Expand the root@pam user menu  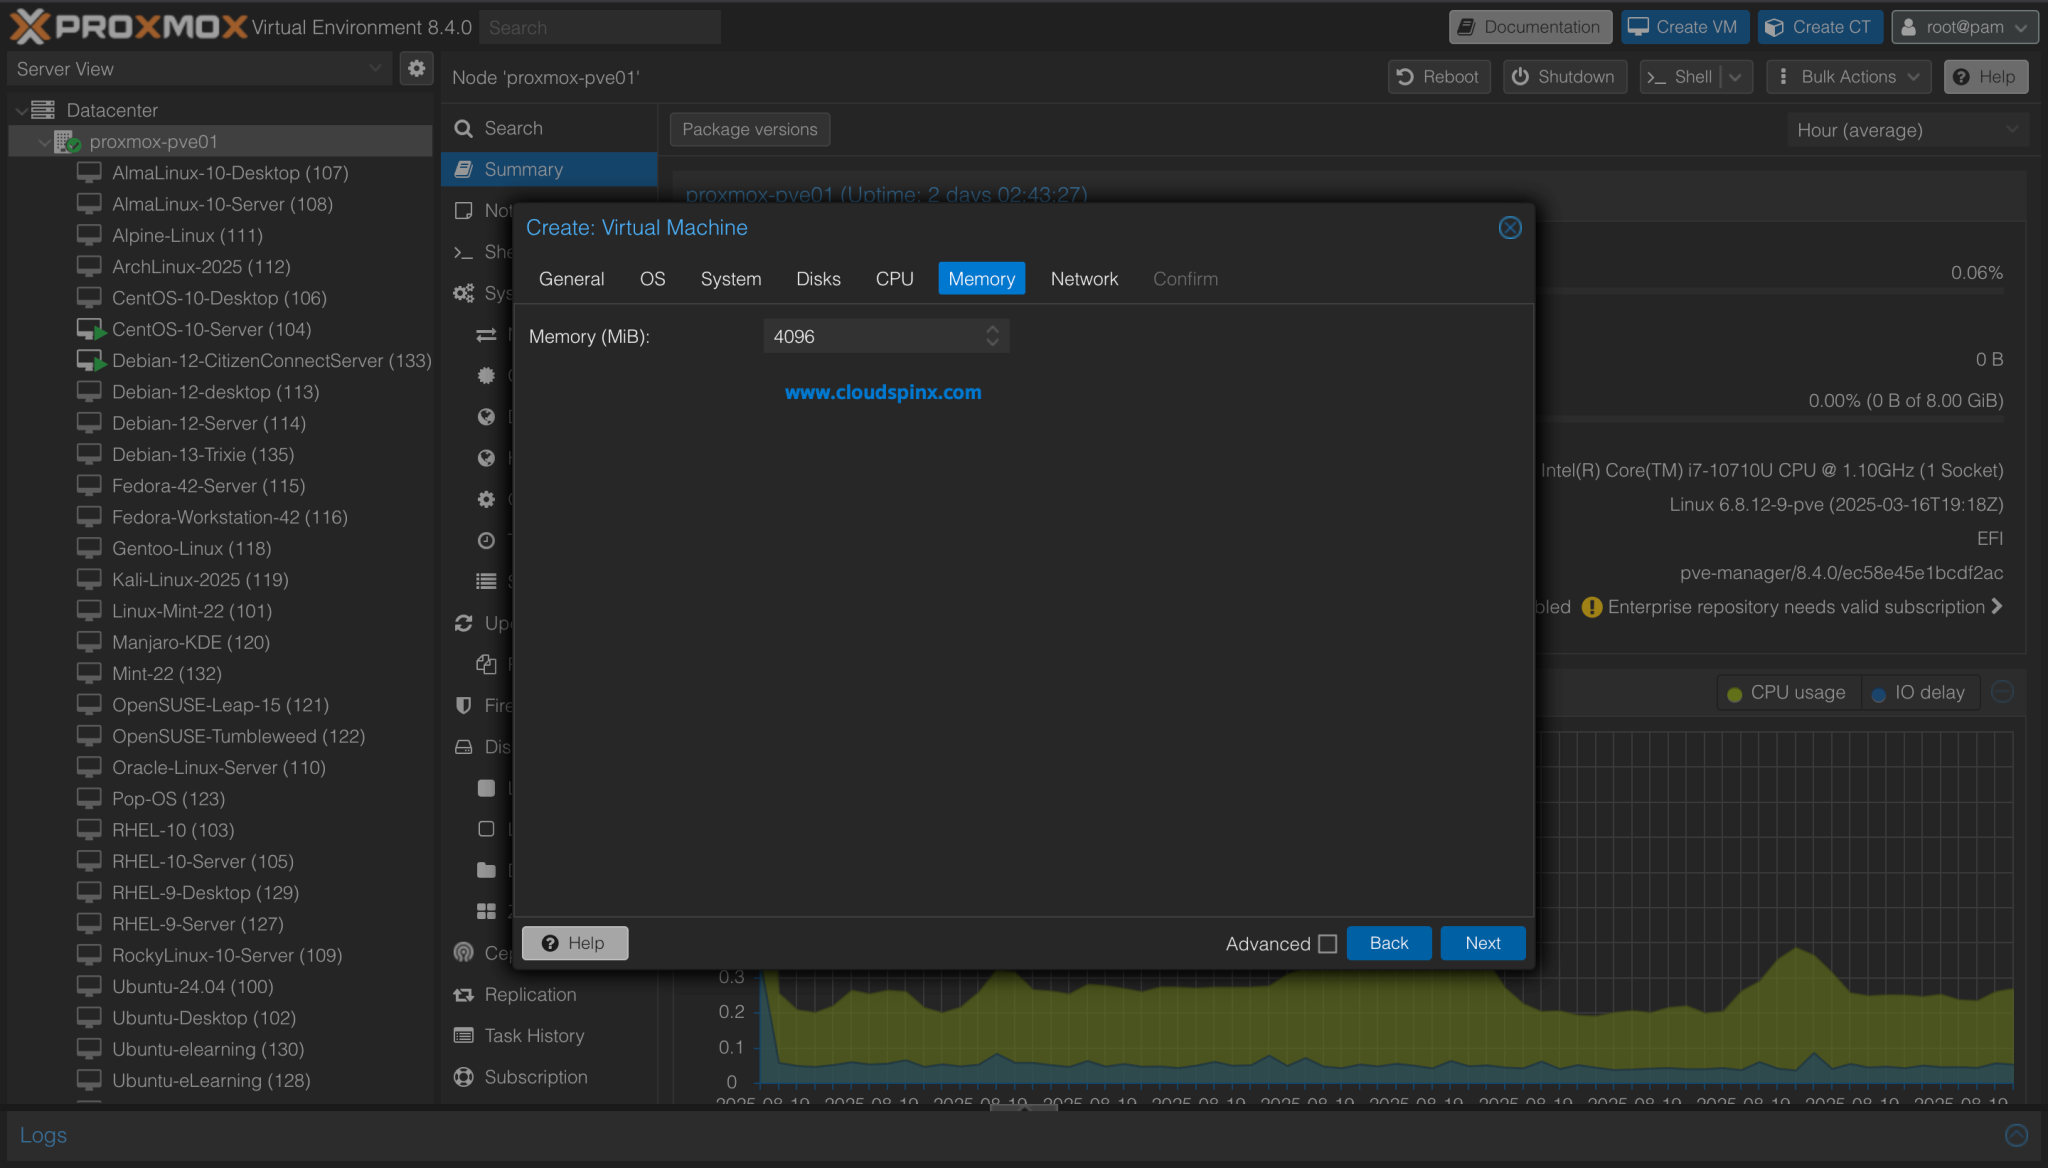click(1964, 27)
